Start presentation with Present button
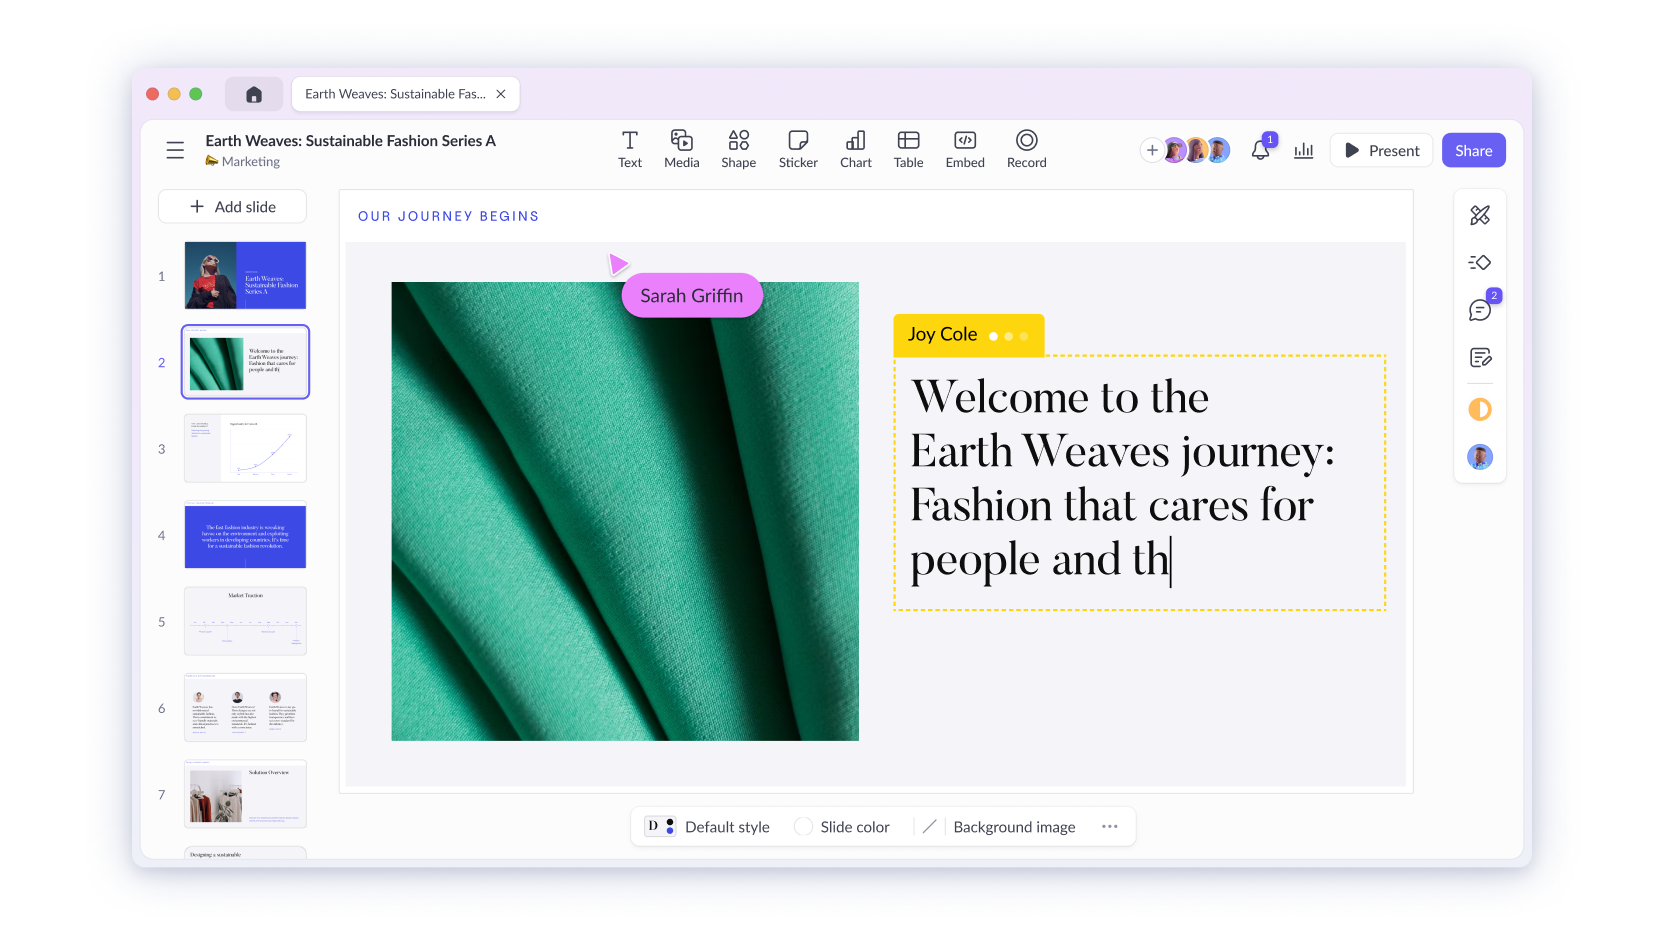 click(x=1382, y=150)
